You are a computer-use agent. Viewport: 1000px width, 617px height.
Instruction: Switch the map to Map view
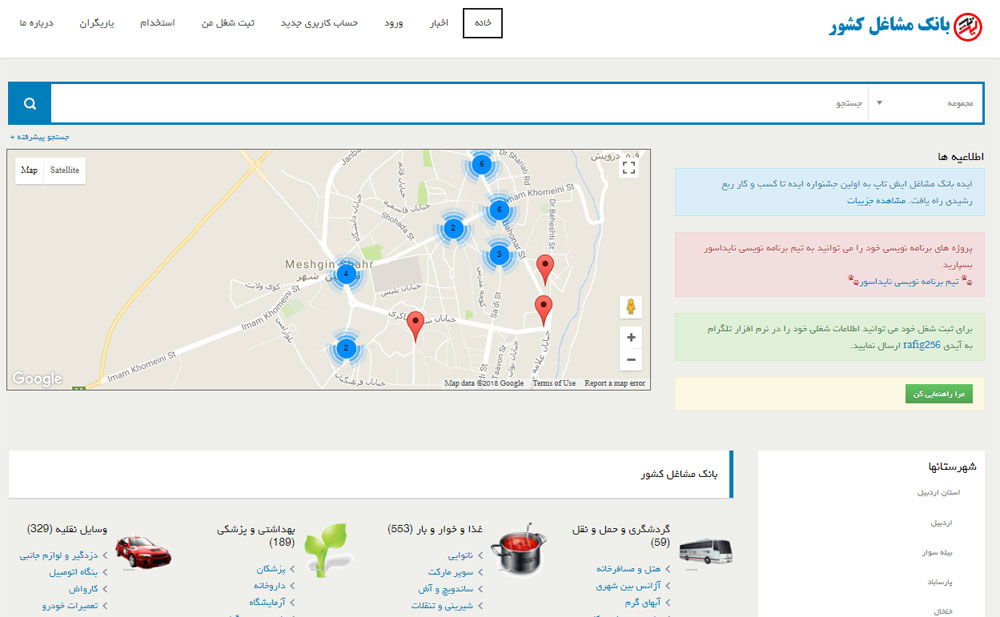pos(30,170)
